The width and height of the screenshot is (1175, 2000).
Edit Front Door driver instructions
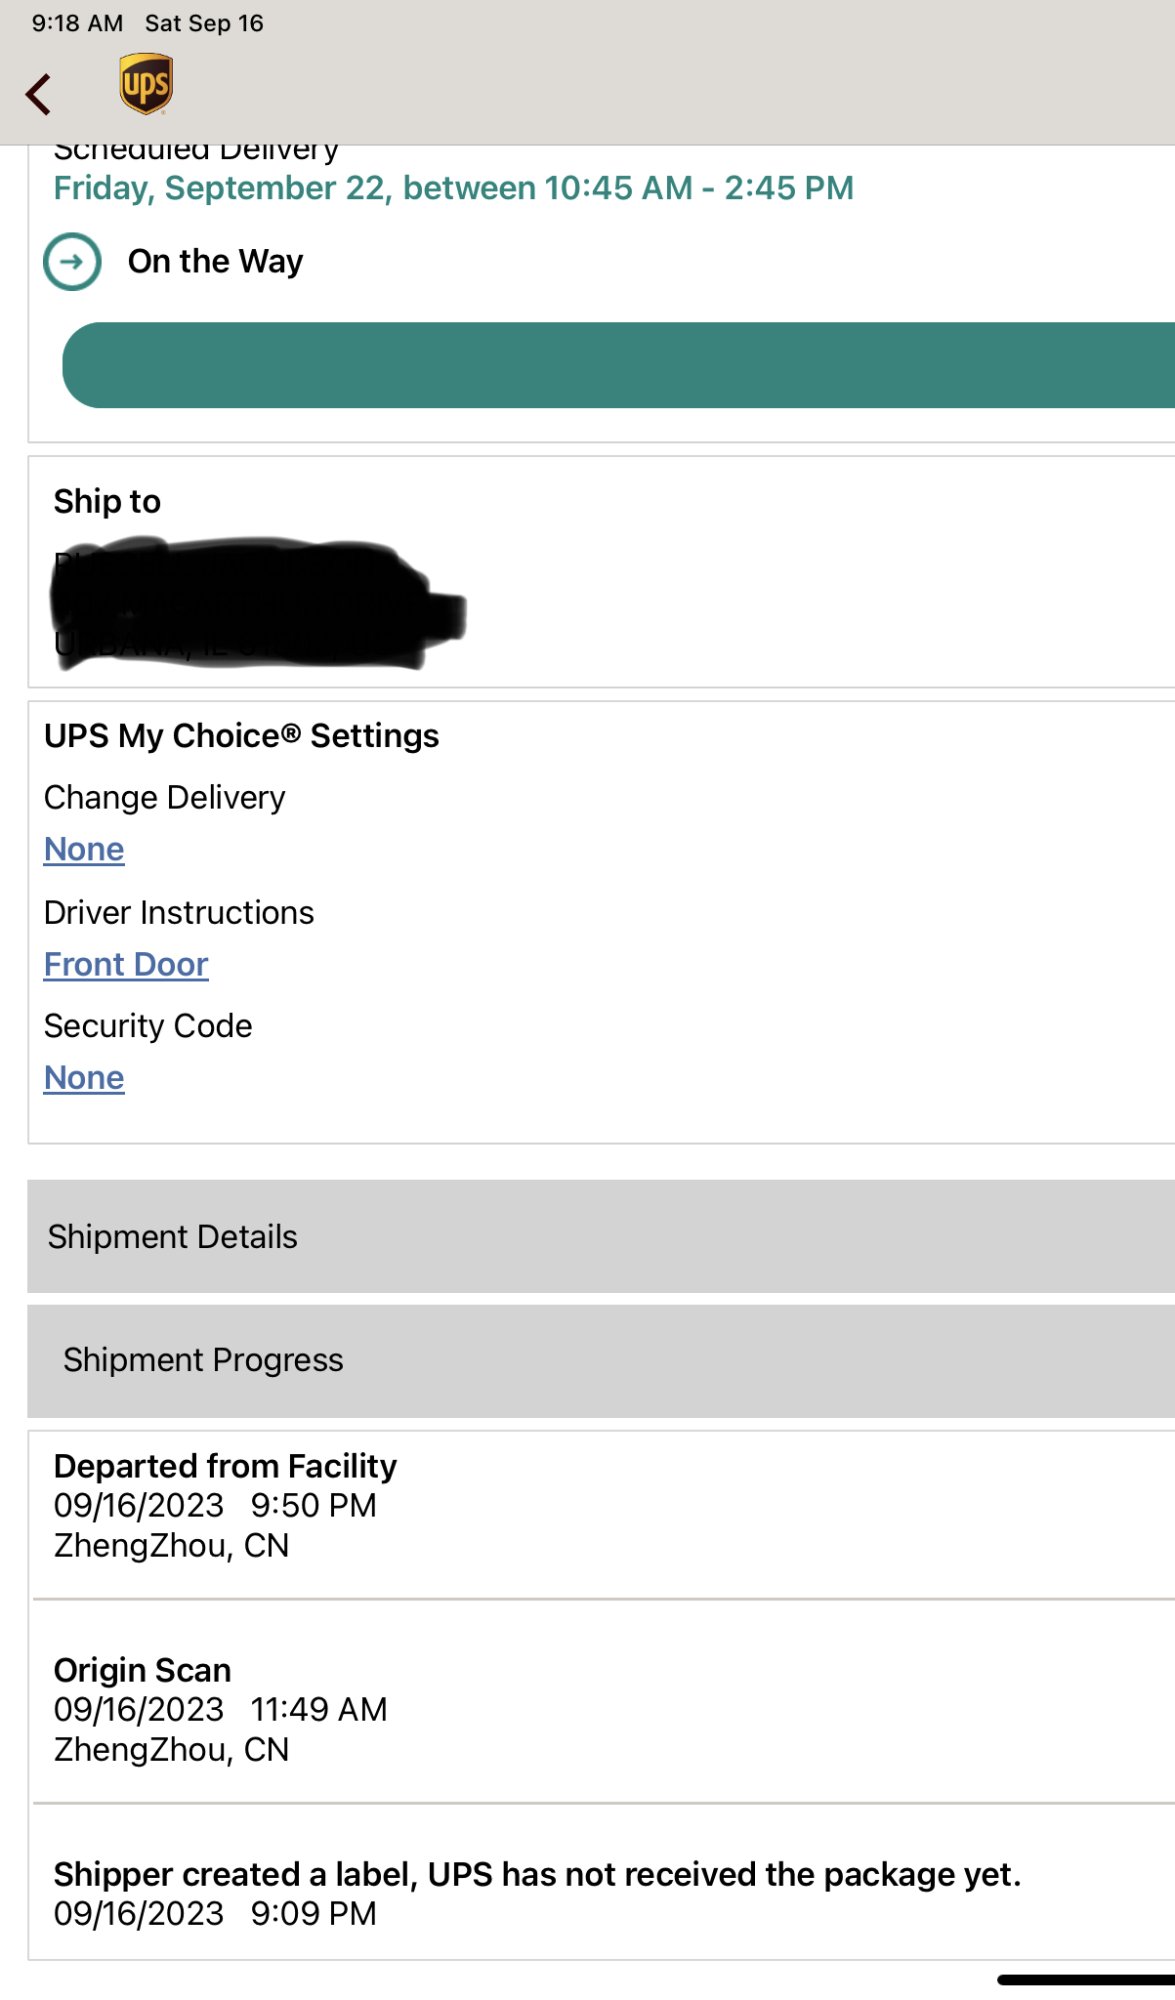click(126, 964)
